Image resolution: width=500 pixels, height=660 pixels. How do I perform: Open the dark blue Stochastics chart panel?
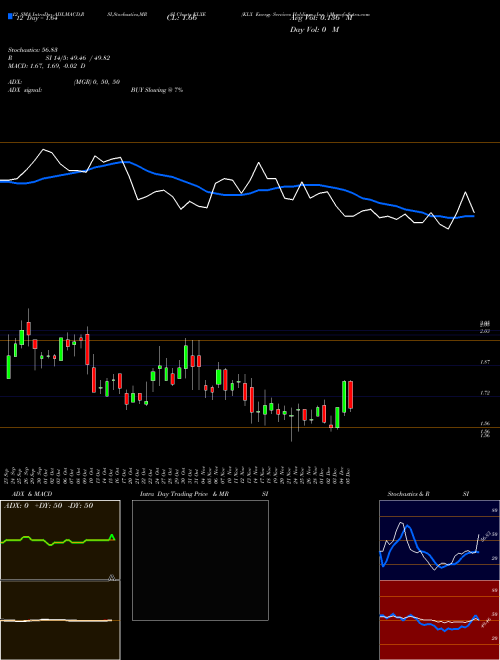[x=439, y=540]
